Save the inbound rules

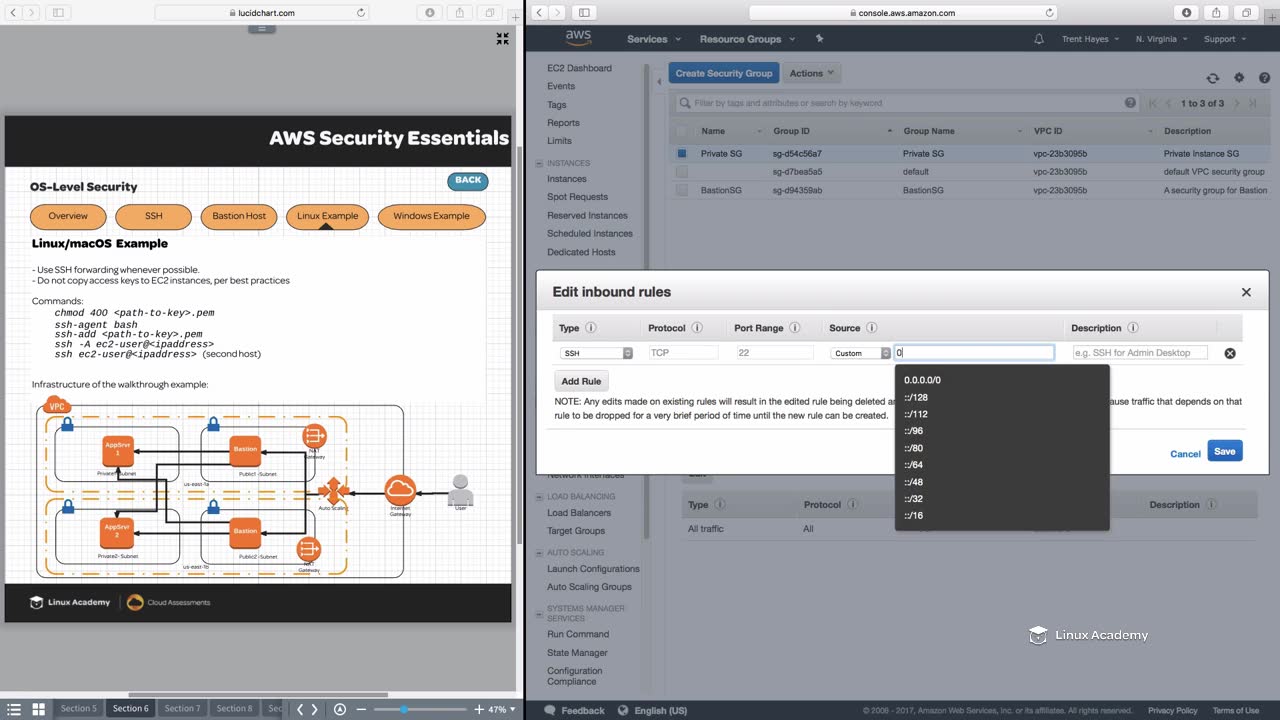tap(1225, 451)
